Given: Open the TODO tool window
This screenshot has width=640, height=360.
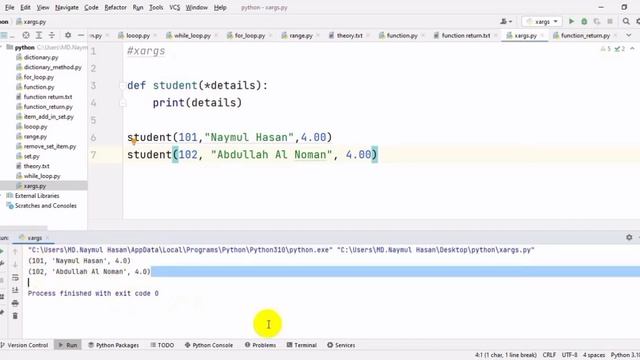Looking at the screenshot, I should click(x=162, y=345).
